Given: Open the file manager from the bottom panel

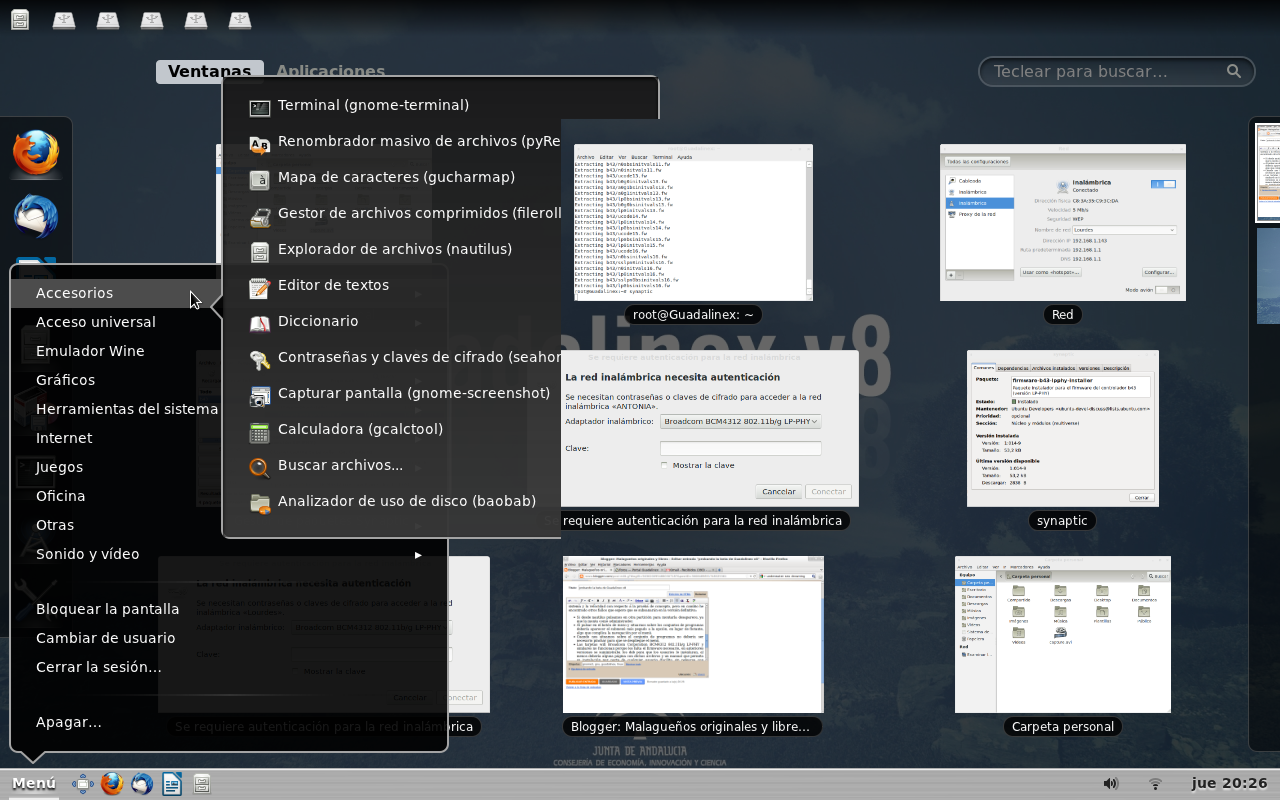Looking at the screenshot, I should [x=202, y=784].
